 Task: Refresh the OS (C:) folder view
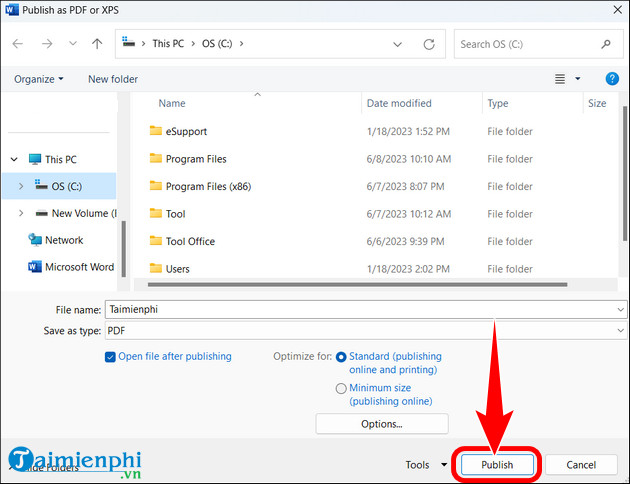(429, 44)
